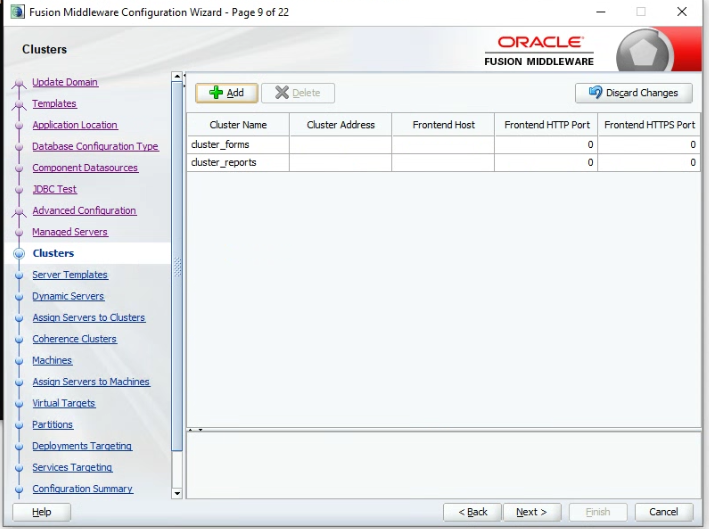Open Dynamic Servers step
This screenshot has height=529, width=709.
[68, 296]
